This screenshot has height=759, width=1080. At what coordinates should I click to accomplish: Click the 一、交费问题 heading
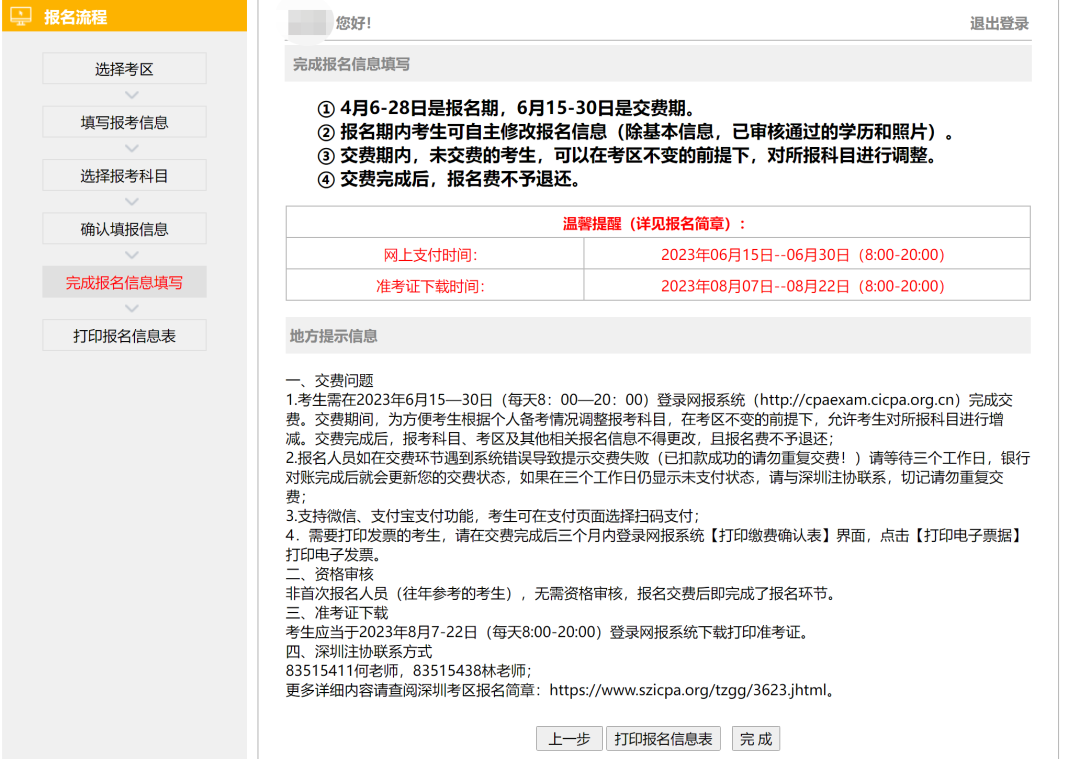330,380
